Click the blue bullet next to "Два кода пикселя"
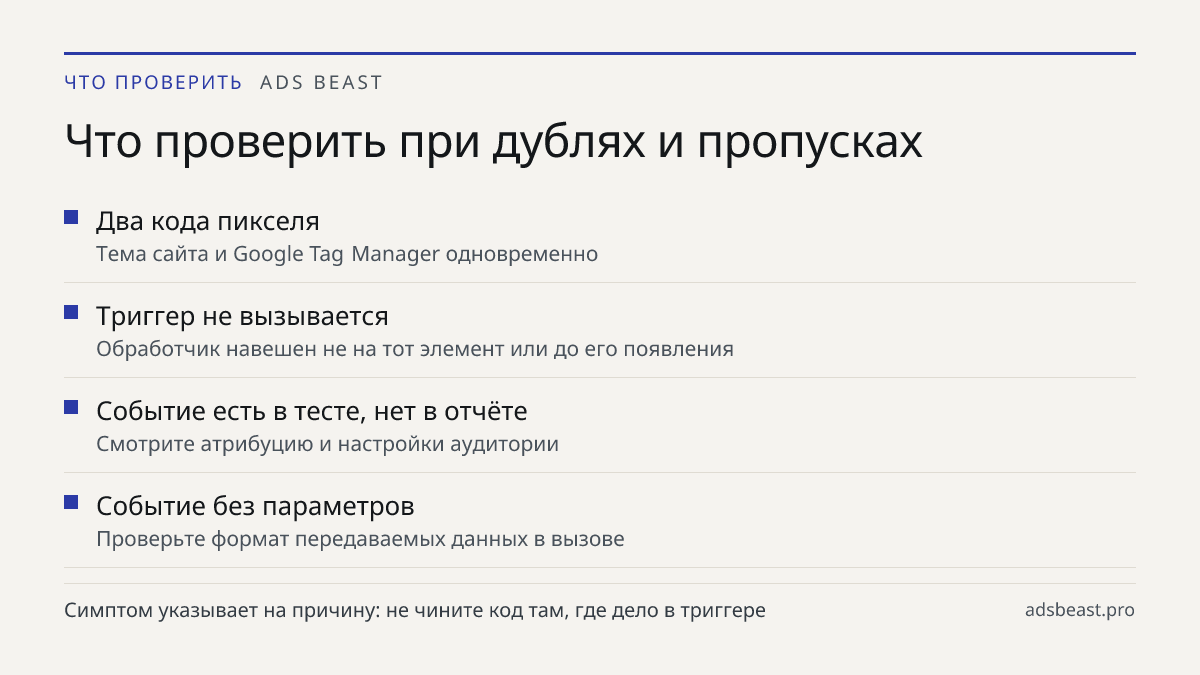This screenshot has width=1200, height=675. click(x=71, y=218)
